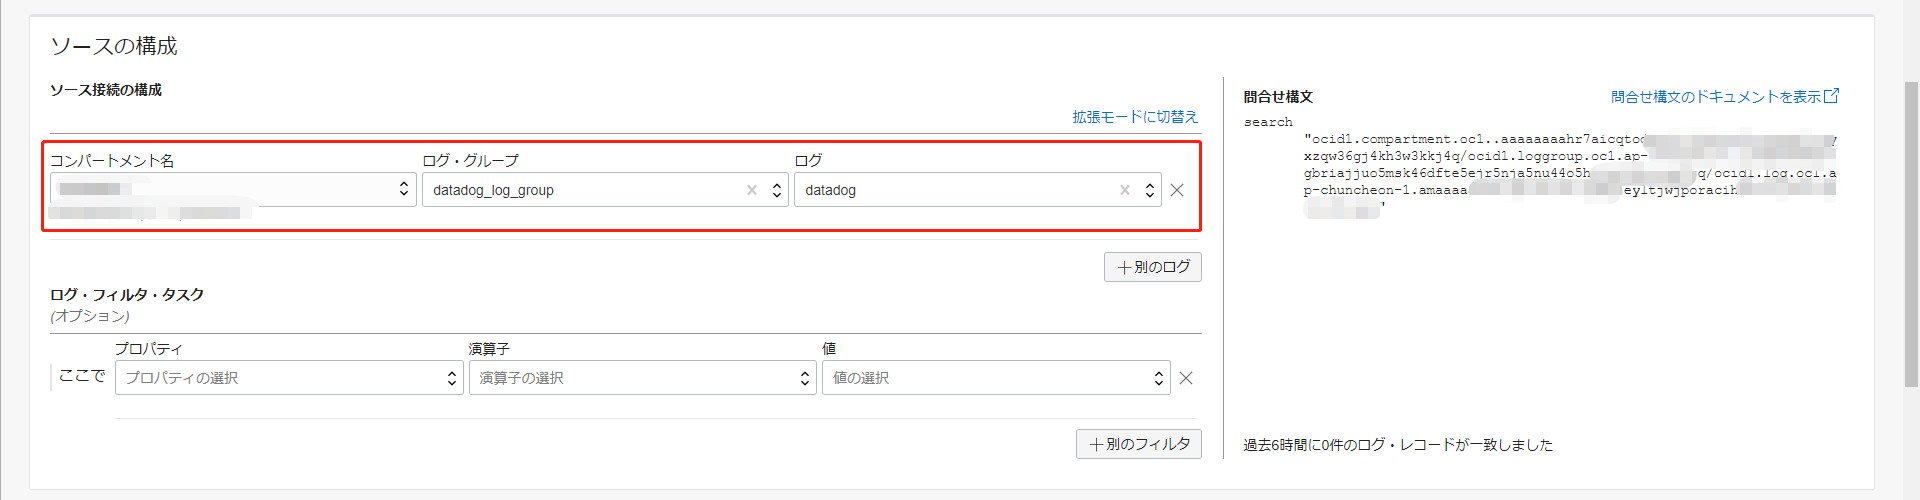Click the datadog log input field
This screenshot has width=1920, height=500.
point(955,190)
